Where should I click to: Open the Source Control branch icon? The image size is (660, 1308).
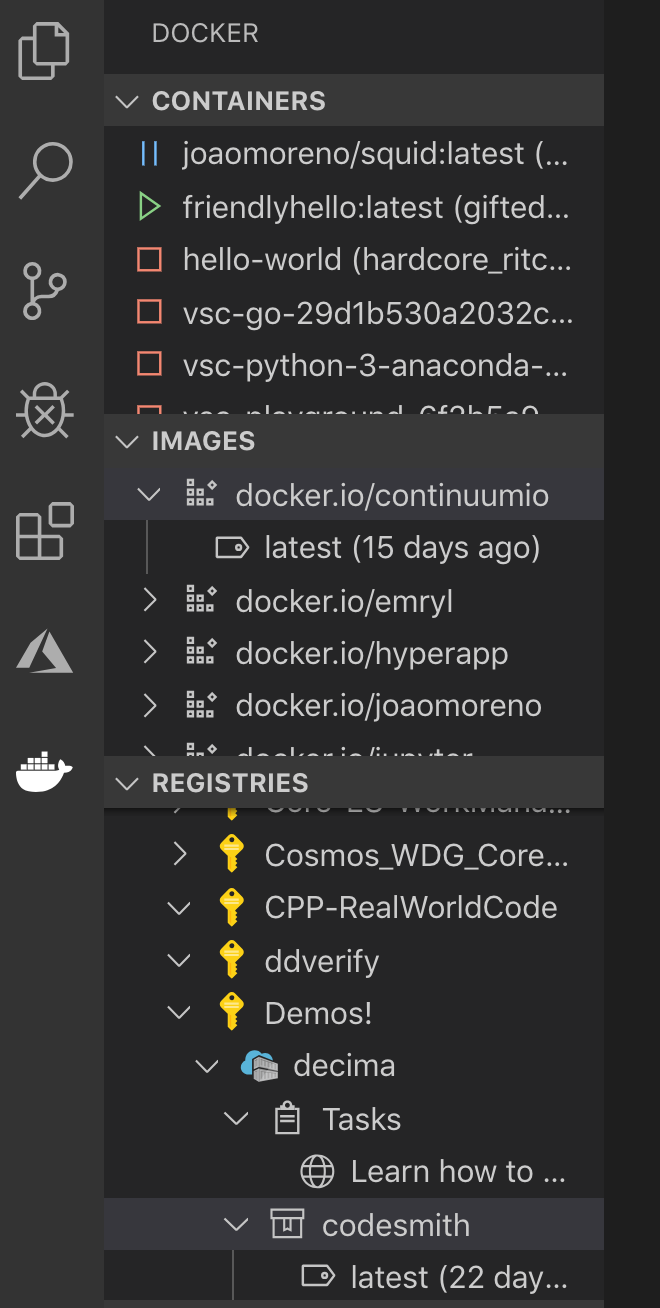point(45,291)
